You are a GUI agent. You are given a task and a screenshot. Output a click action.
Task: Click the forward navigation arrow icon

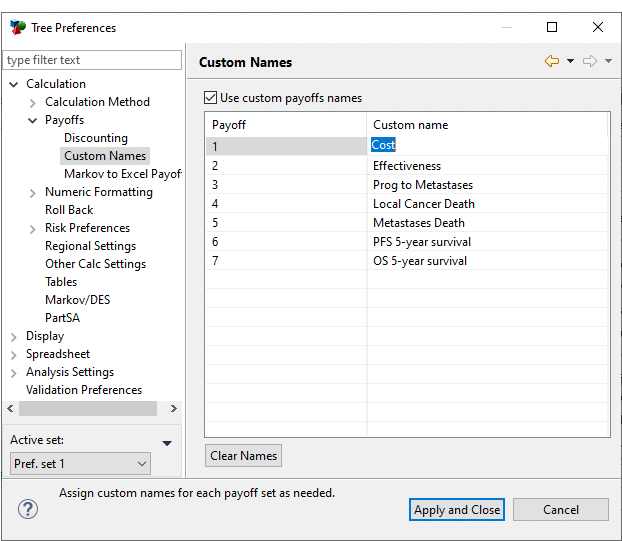(590, 62)
